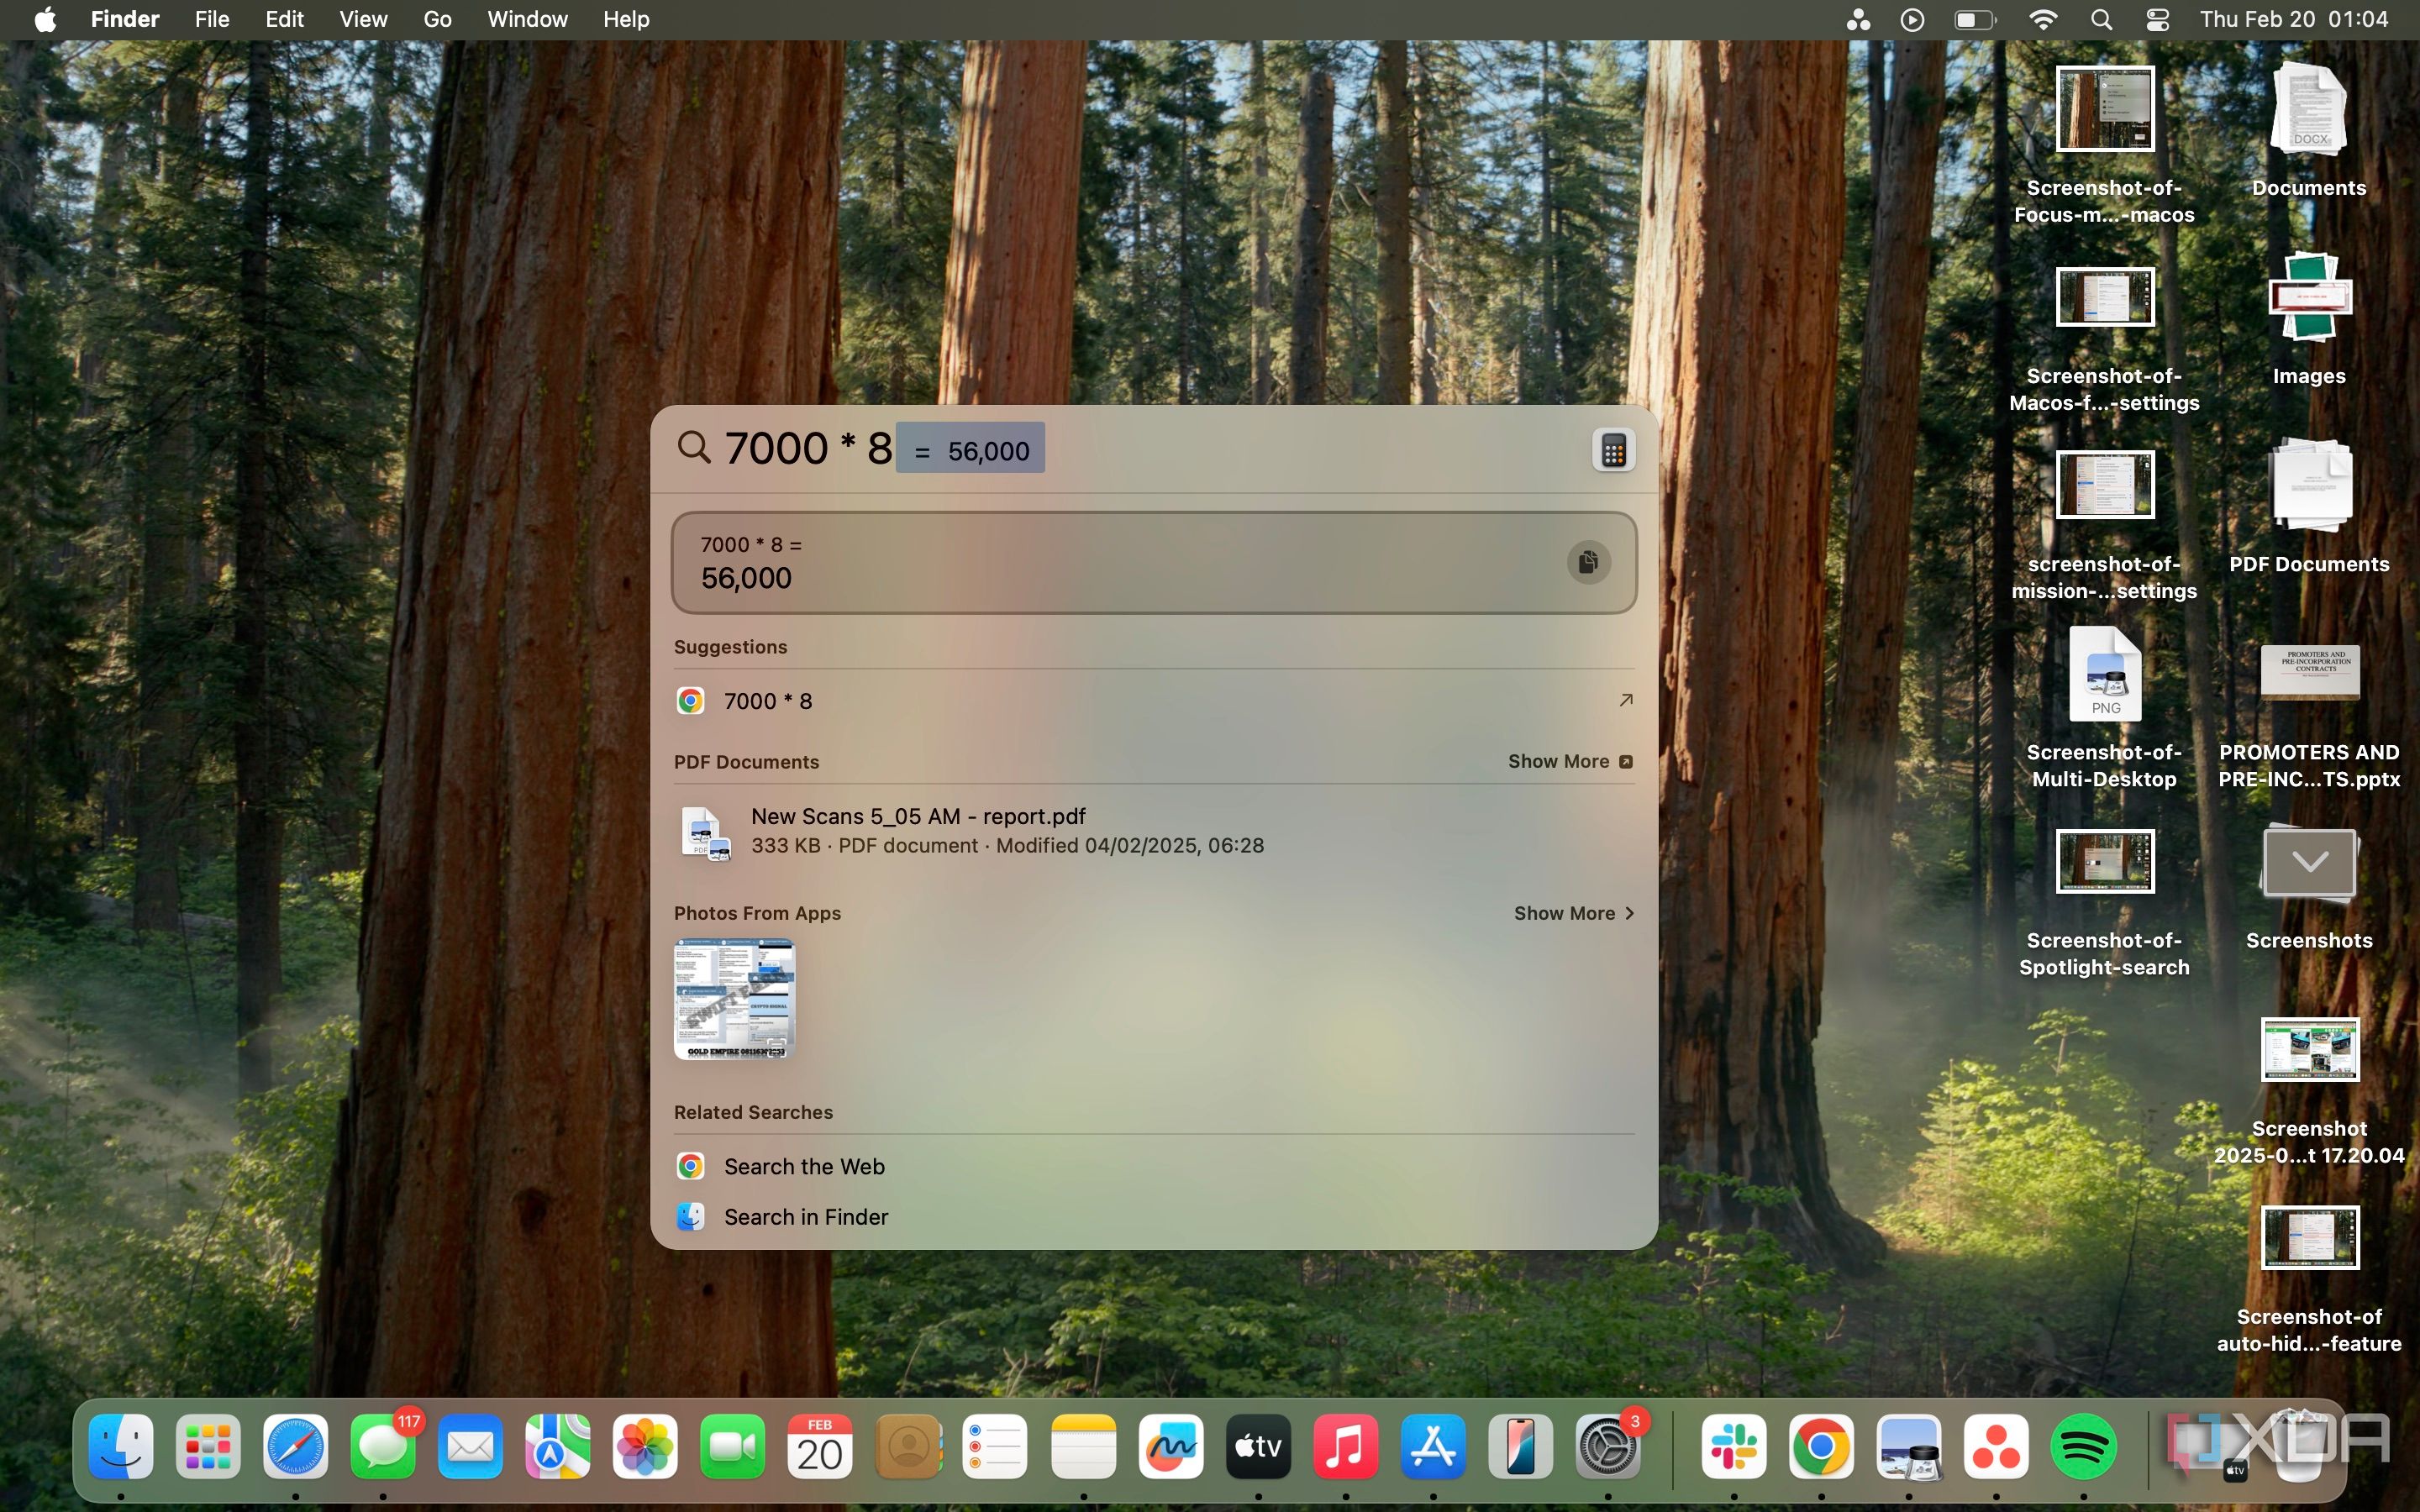Copy the 56,000 result with copy icon
The width and height of the screenshot is (2420, 1512).
(x=1588, y=562)
